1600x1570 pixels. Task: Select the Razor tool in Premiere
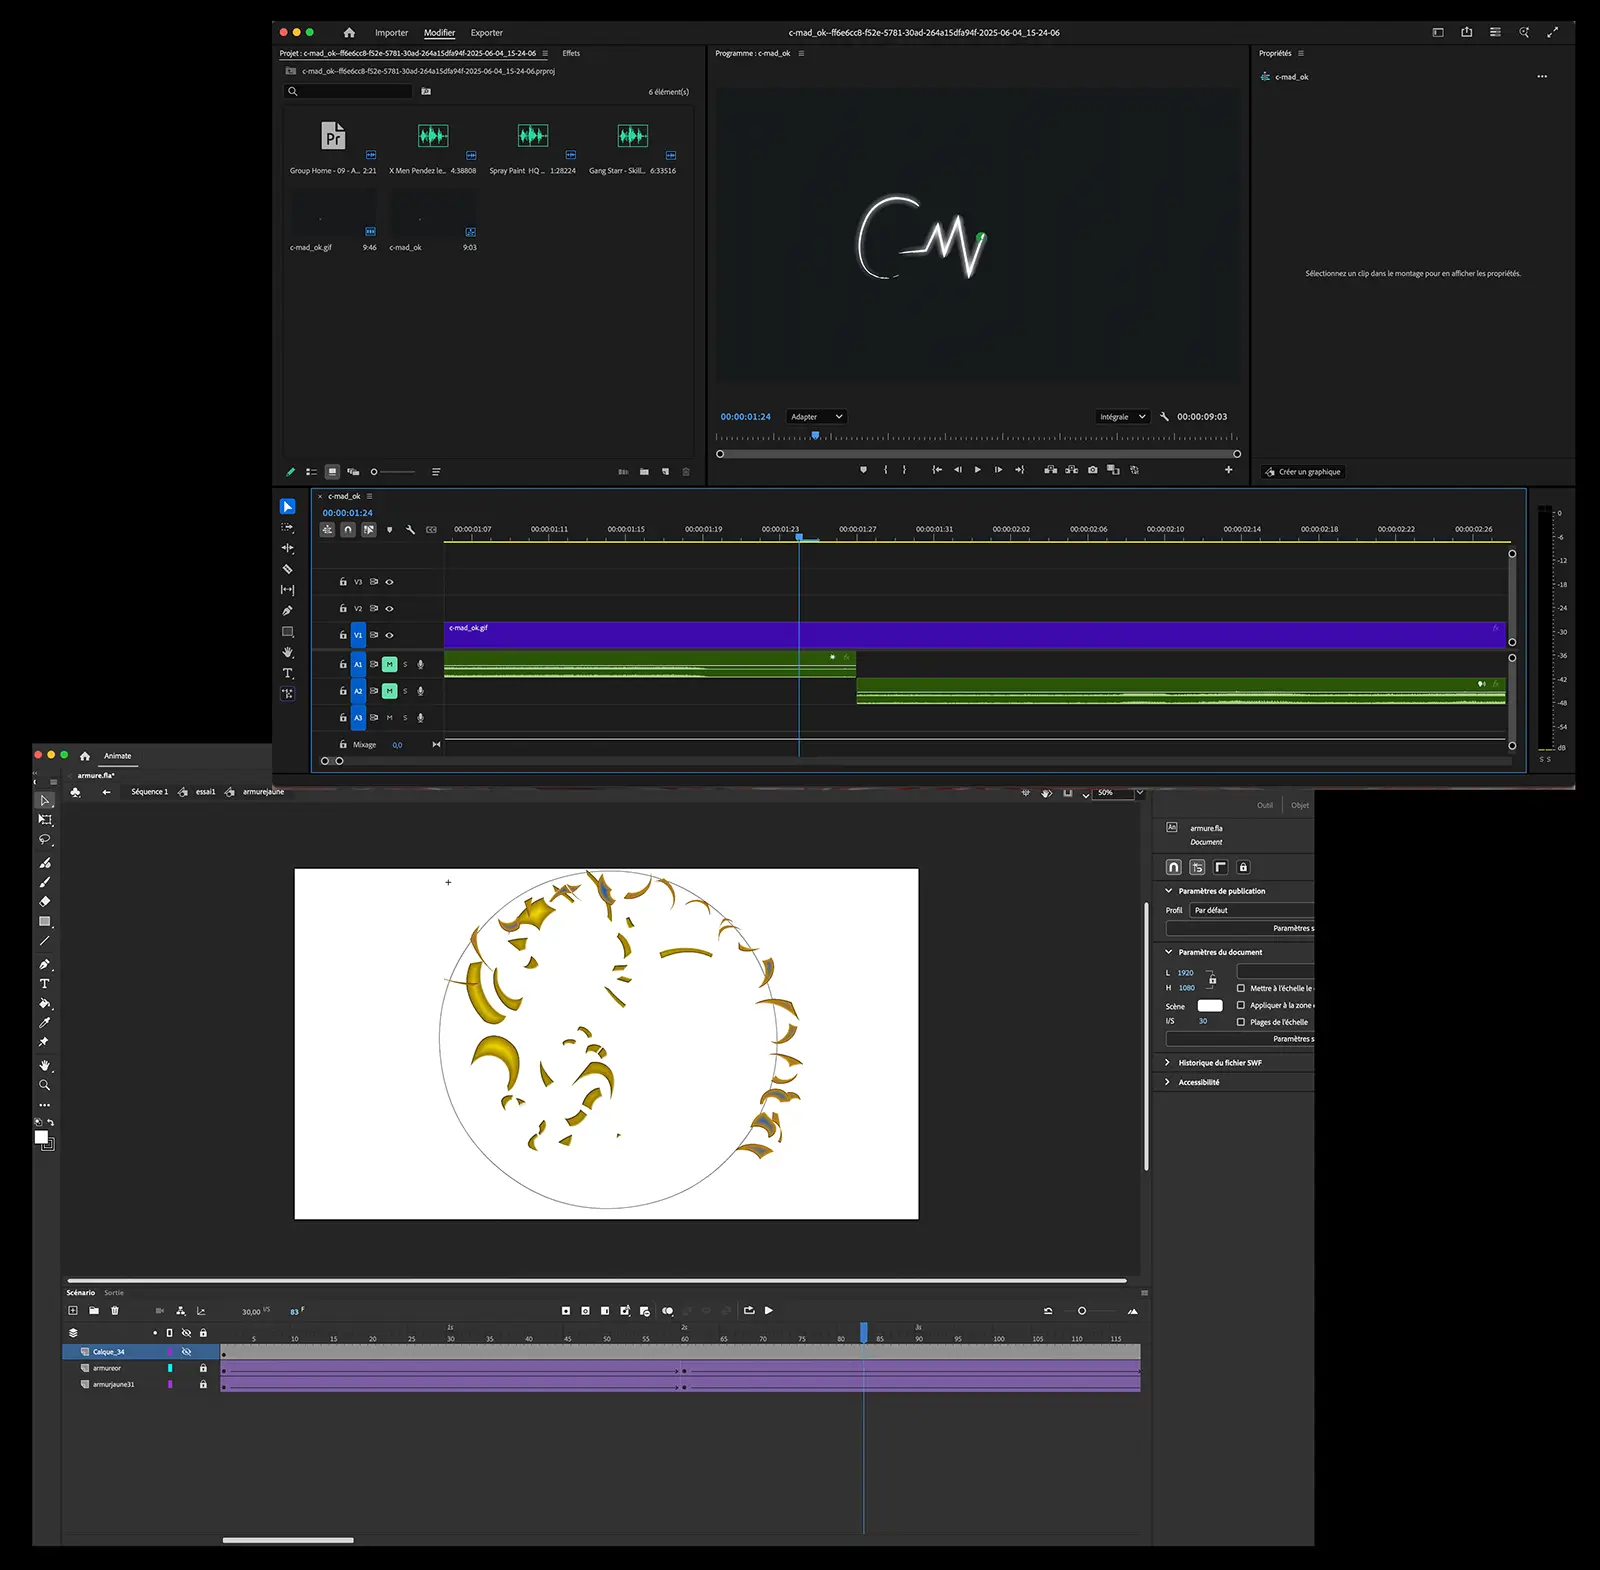pyautogui.click(x=287, y=569)
